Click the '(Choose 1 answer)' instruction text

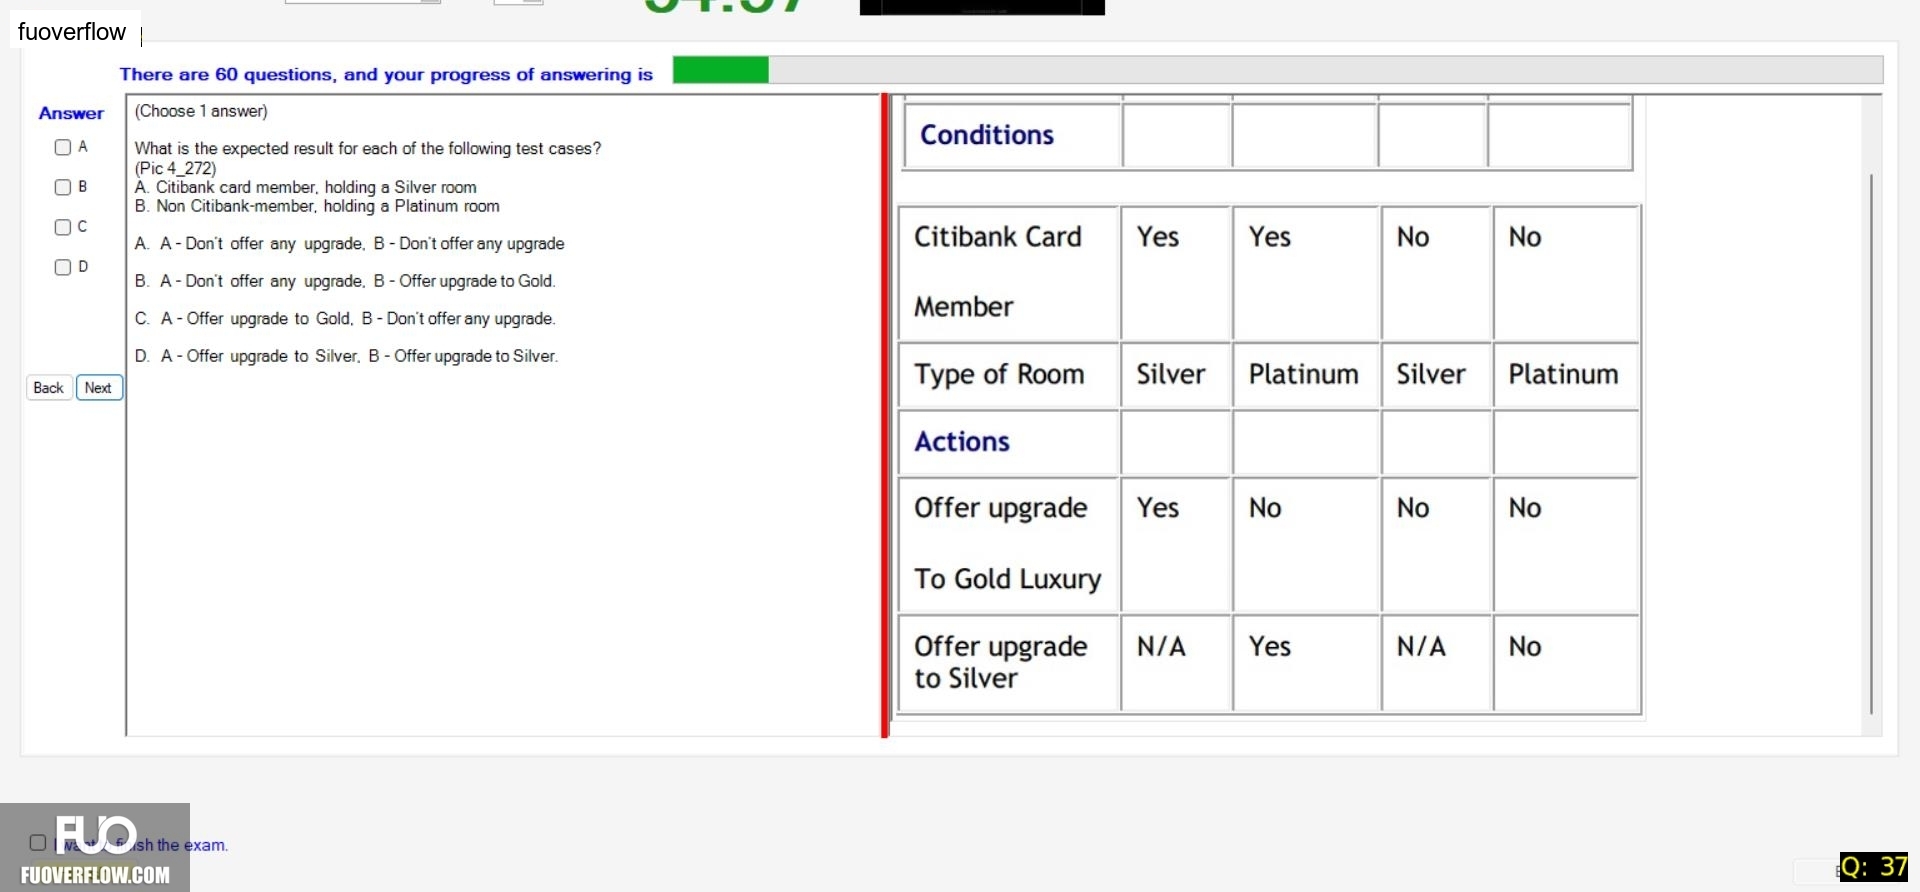pyautogui.click(x=201, y=111)
